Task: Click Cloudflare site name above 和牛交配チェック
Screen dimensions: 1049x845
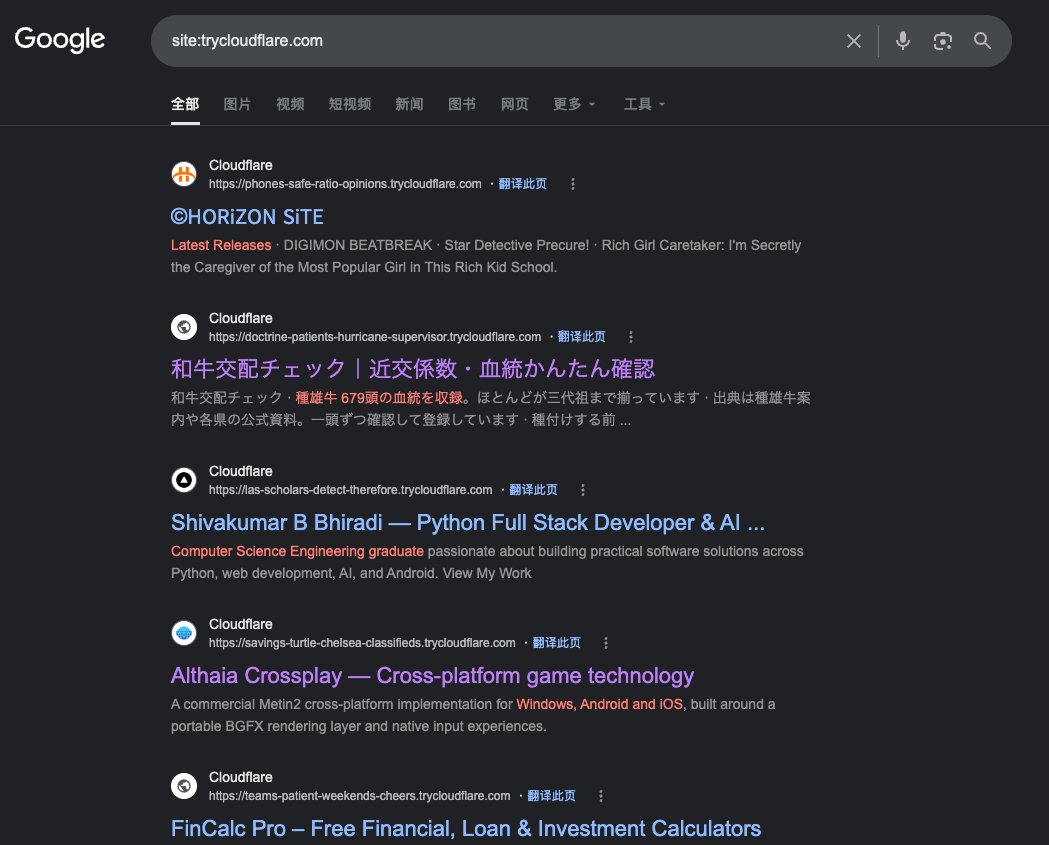Action: point(241,318)
